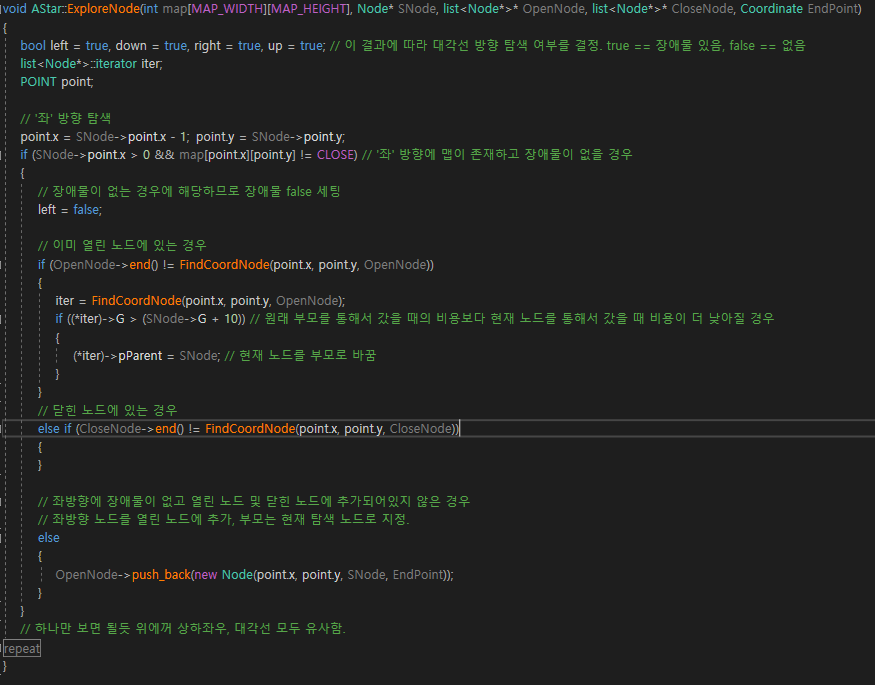Image resolution: width=875 pixels, height=685 pixels.
Task: Click the purple 'CLOSE' constant
Action: [336, 155]
